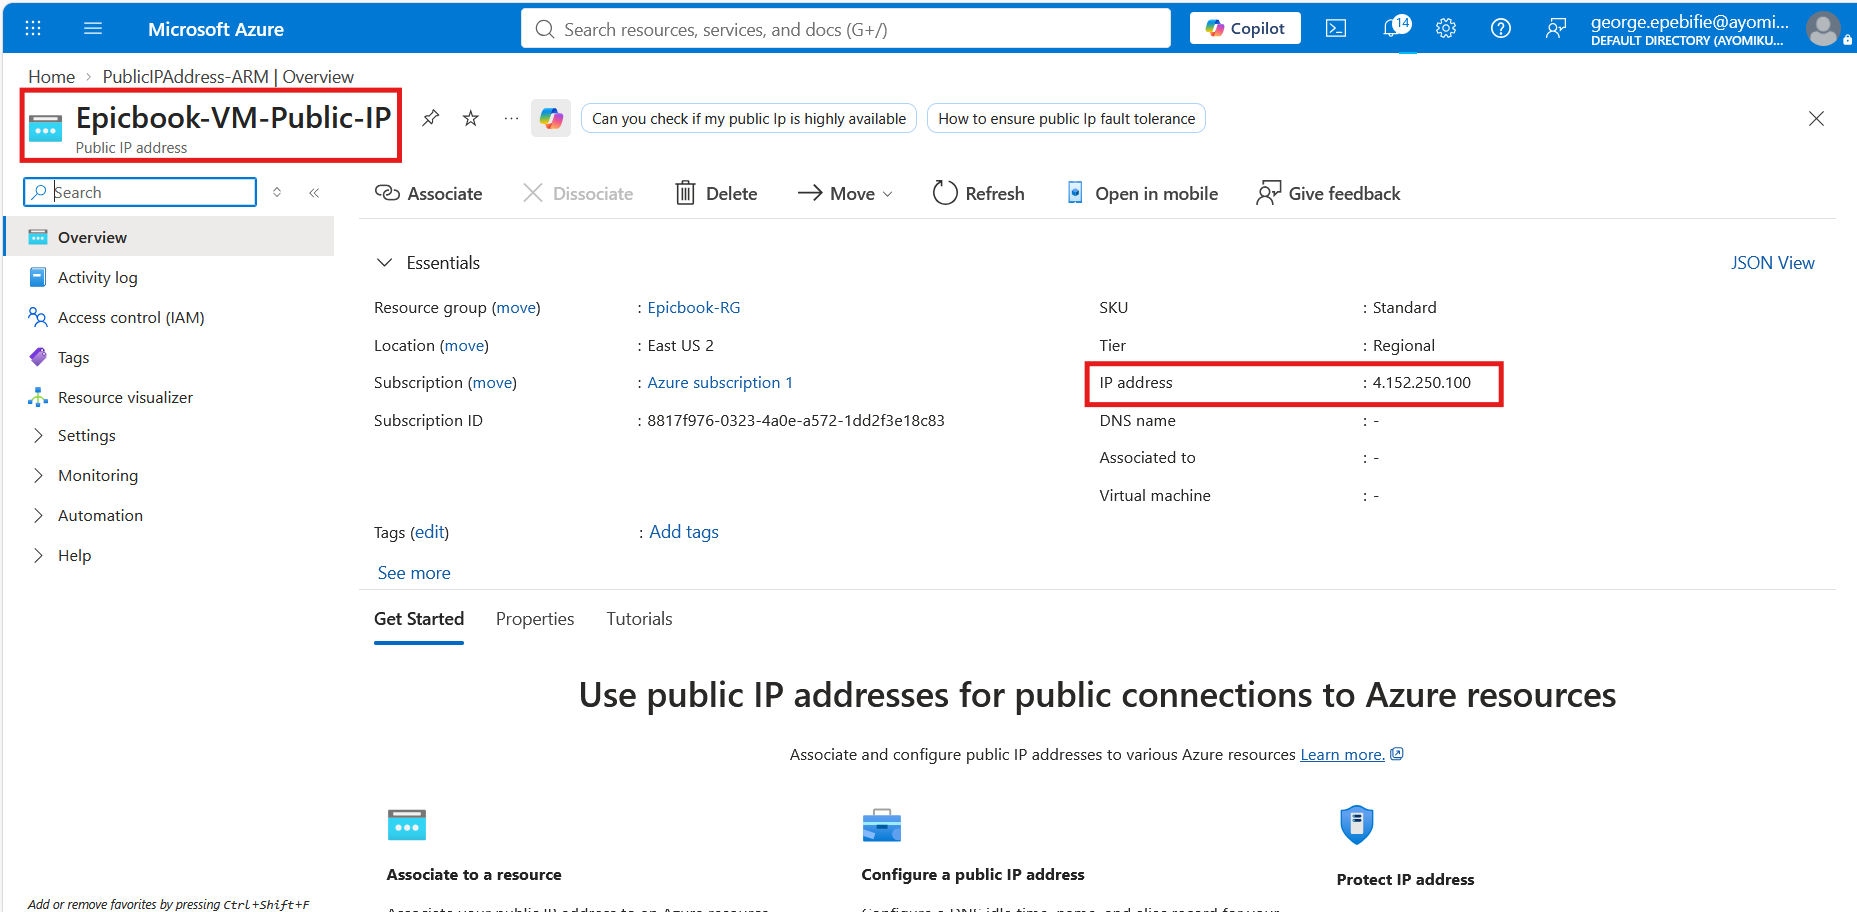Viewport: 1857px width, 912px height.
Task: Open the Azure portal hamburger menu
Action: tap(93, 29)
